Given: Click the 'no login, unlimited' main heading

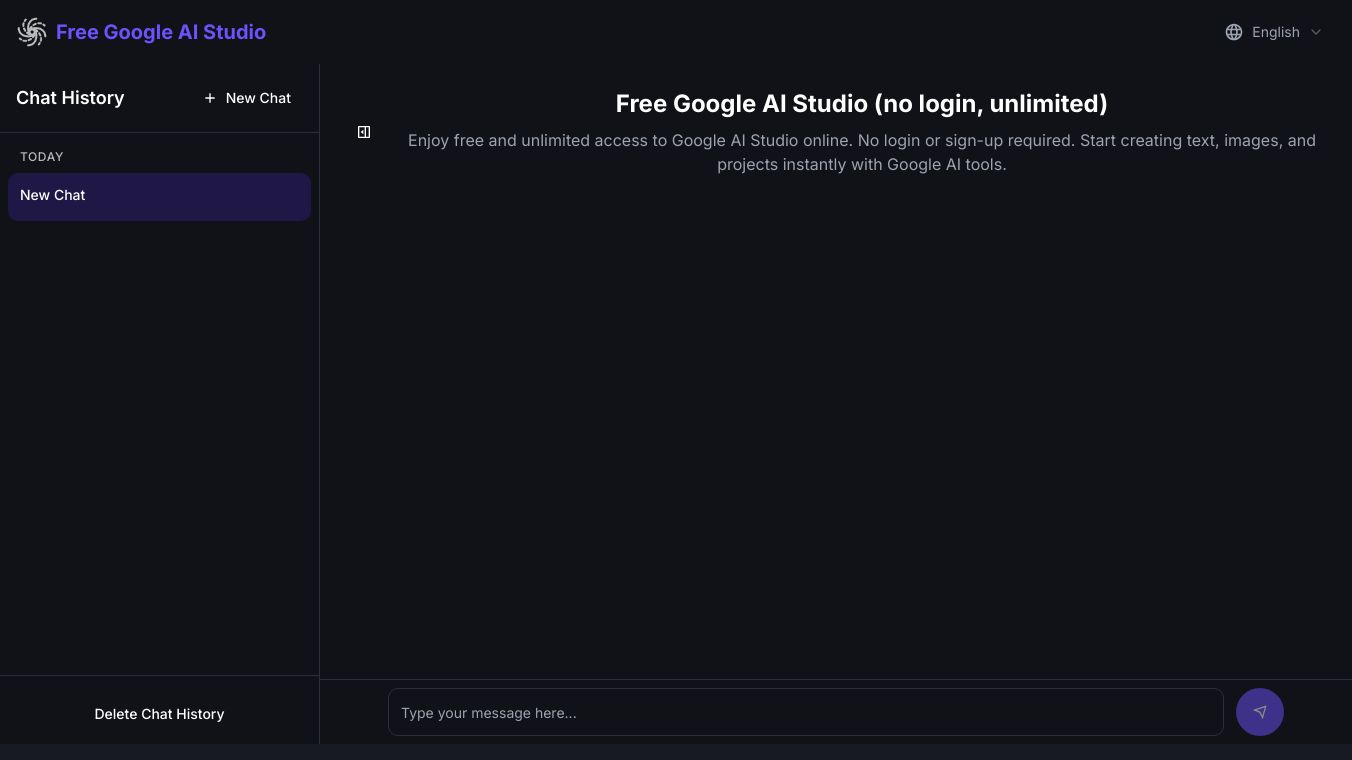Looking at the screenshot, I should point(861,104).
